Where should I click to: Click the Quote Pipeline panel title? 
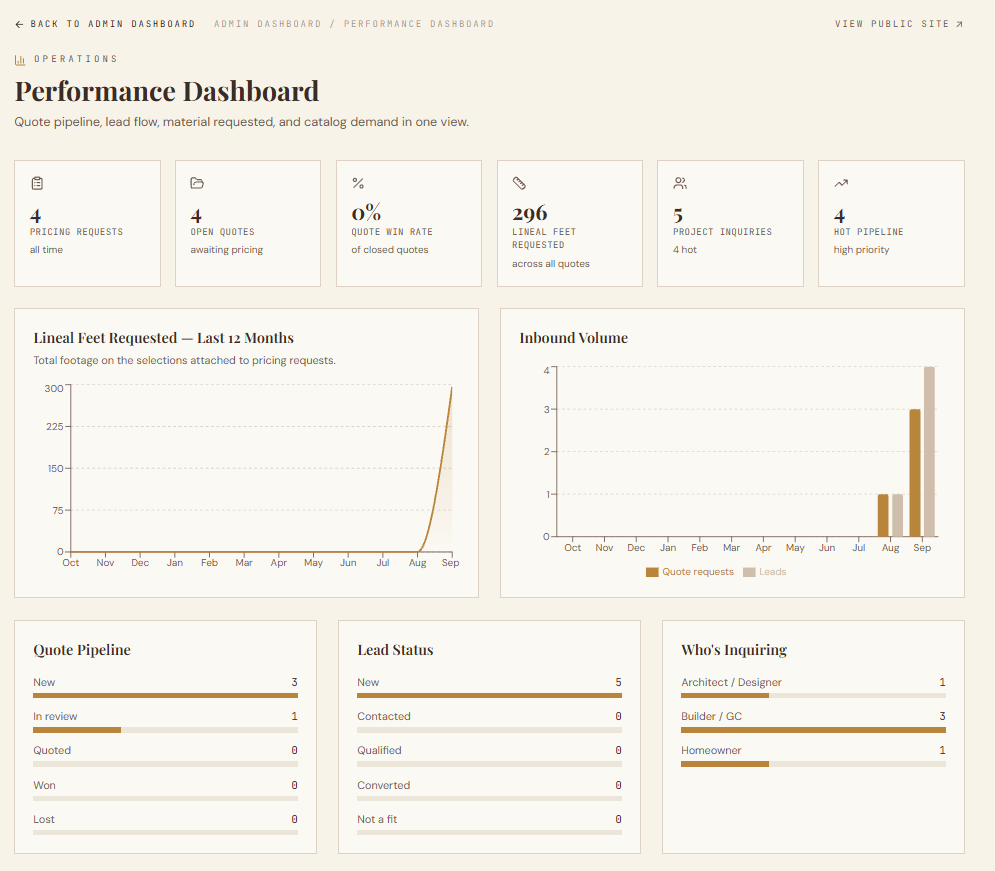pos(82,650)
